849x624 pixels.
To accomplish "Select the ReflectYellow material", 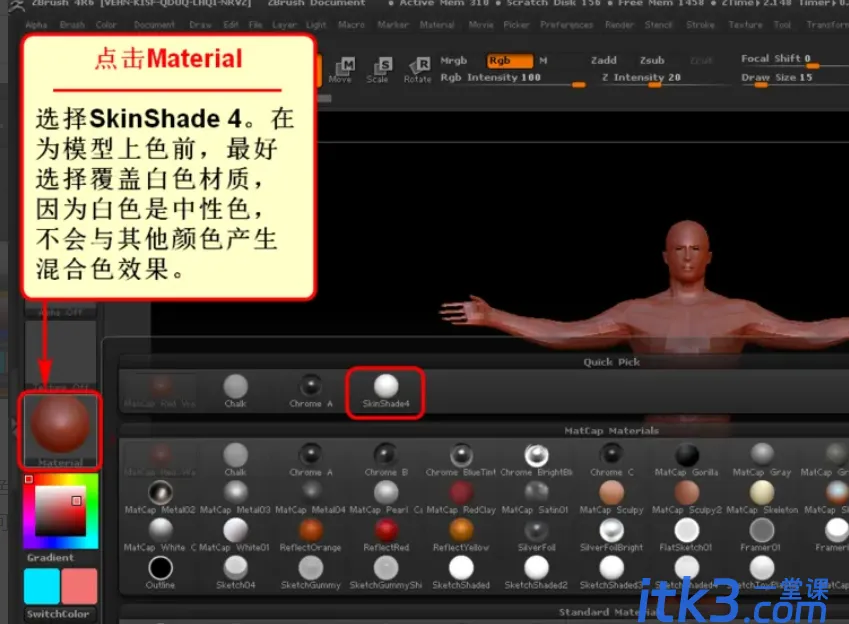I will (461, 535).
